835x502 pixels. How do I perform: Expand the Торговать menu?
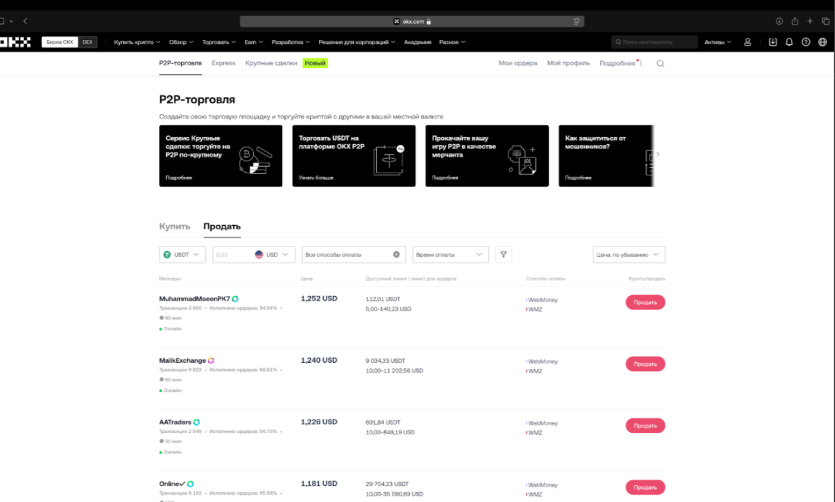click(219, 42)
